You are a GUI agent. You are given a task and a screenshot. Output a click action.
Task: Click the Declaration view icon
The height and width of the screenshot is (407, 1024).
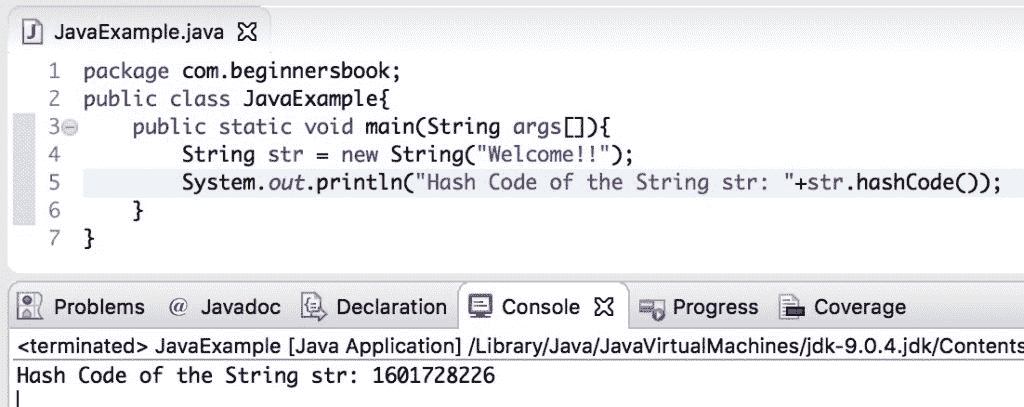pos(314,306)
